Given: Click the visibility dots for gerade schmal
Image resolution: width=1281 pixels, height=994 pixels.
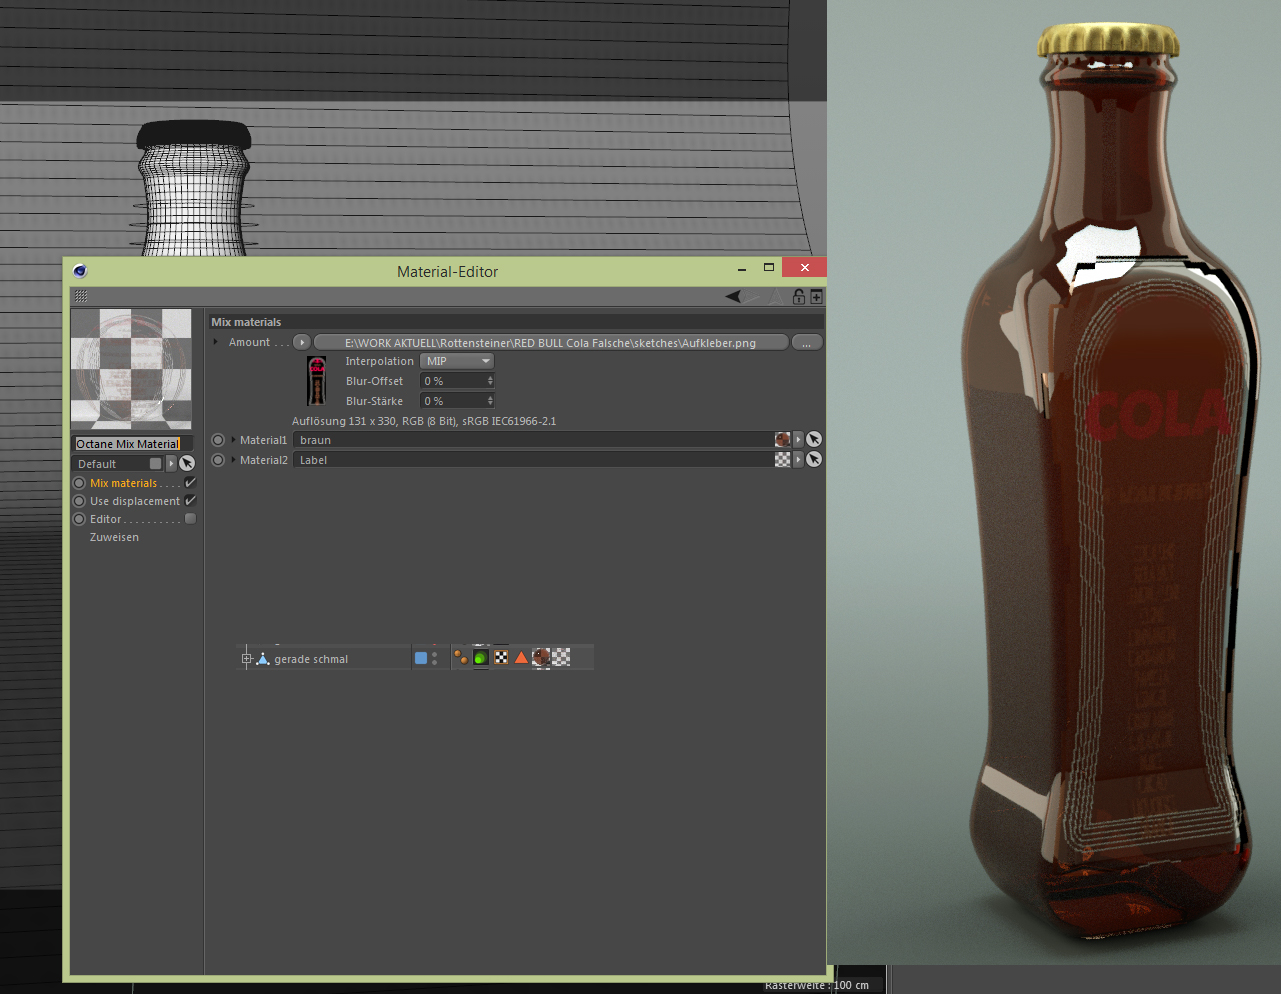Looking at the screenshot, I should point(434,658).
